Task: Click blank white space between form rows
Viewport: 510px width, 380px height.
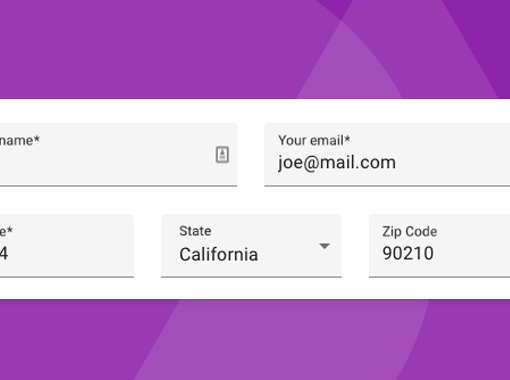Action: click(x=253, y=200)
